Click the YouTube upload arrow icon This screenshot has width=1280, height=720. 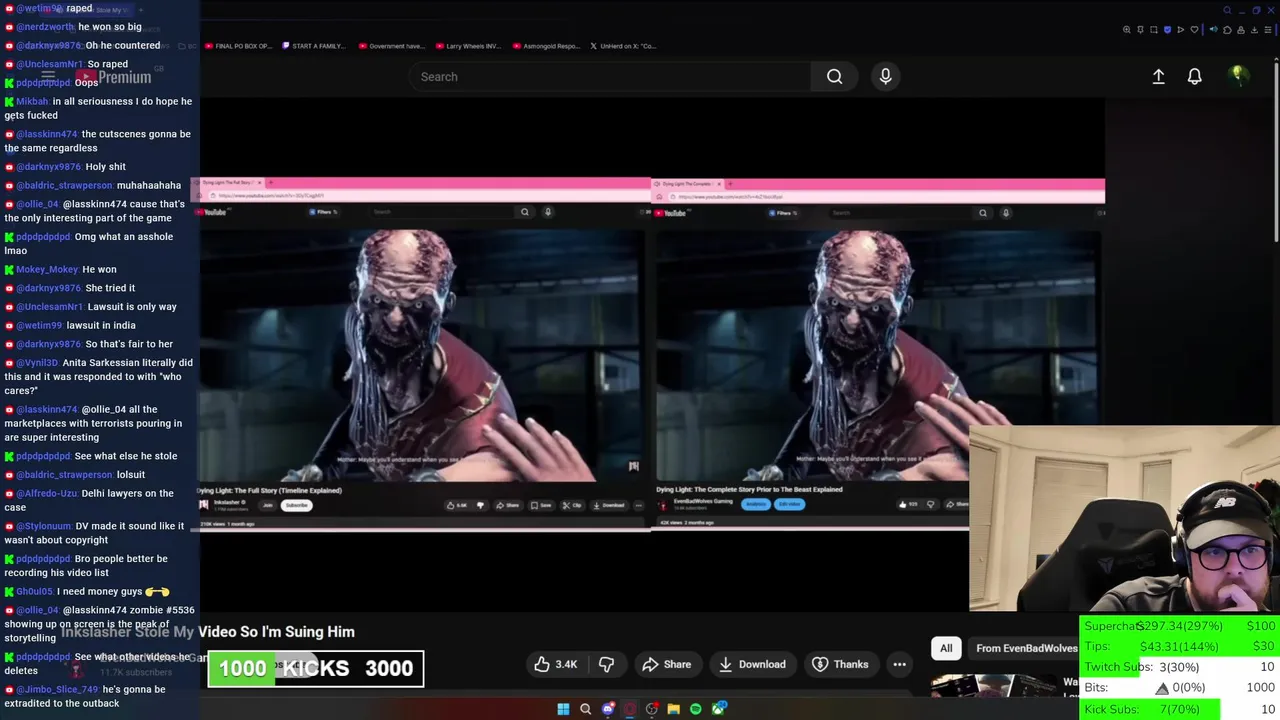pyautogui.click(x=1158, y=77)
